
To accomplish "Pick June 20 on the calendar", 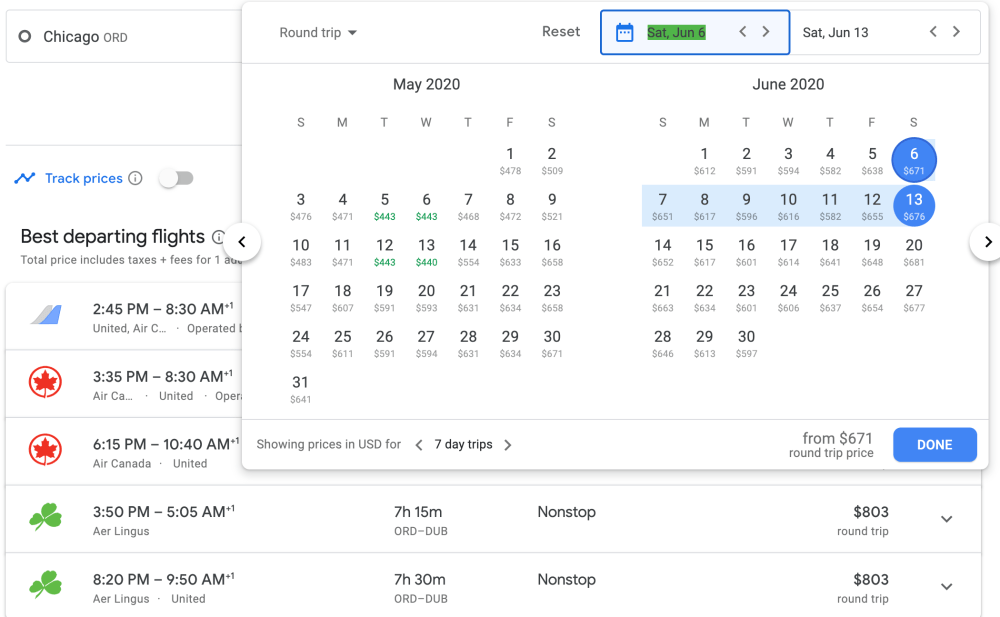I will click(913, 252).
